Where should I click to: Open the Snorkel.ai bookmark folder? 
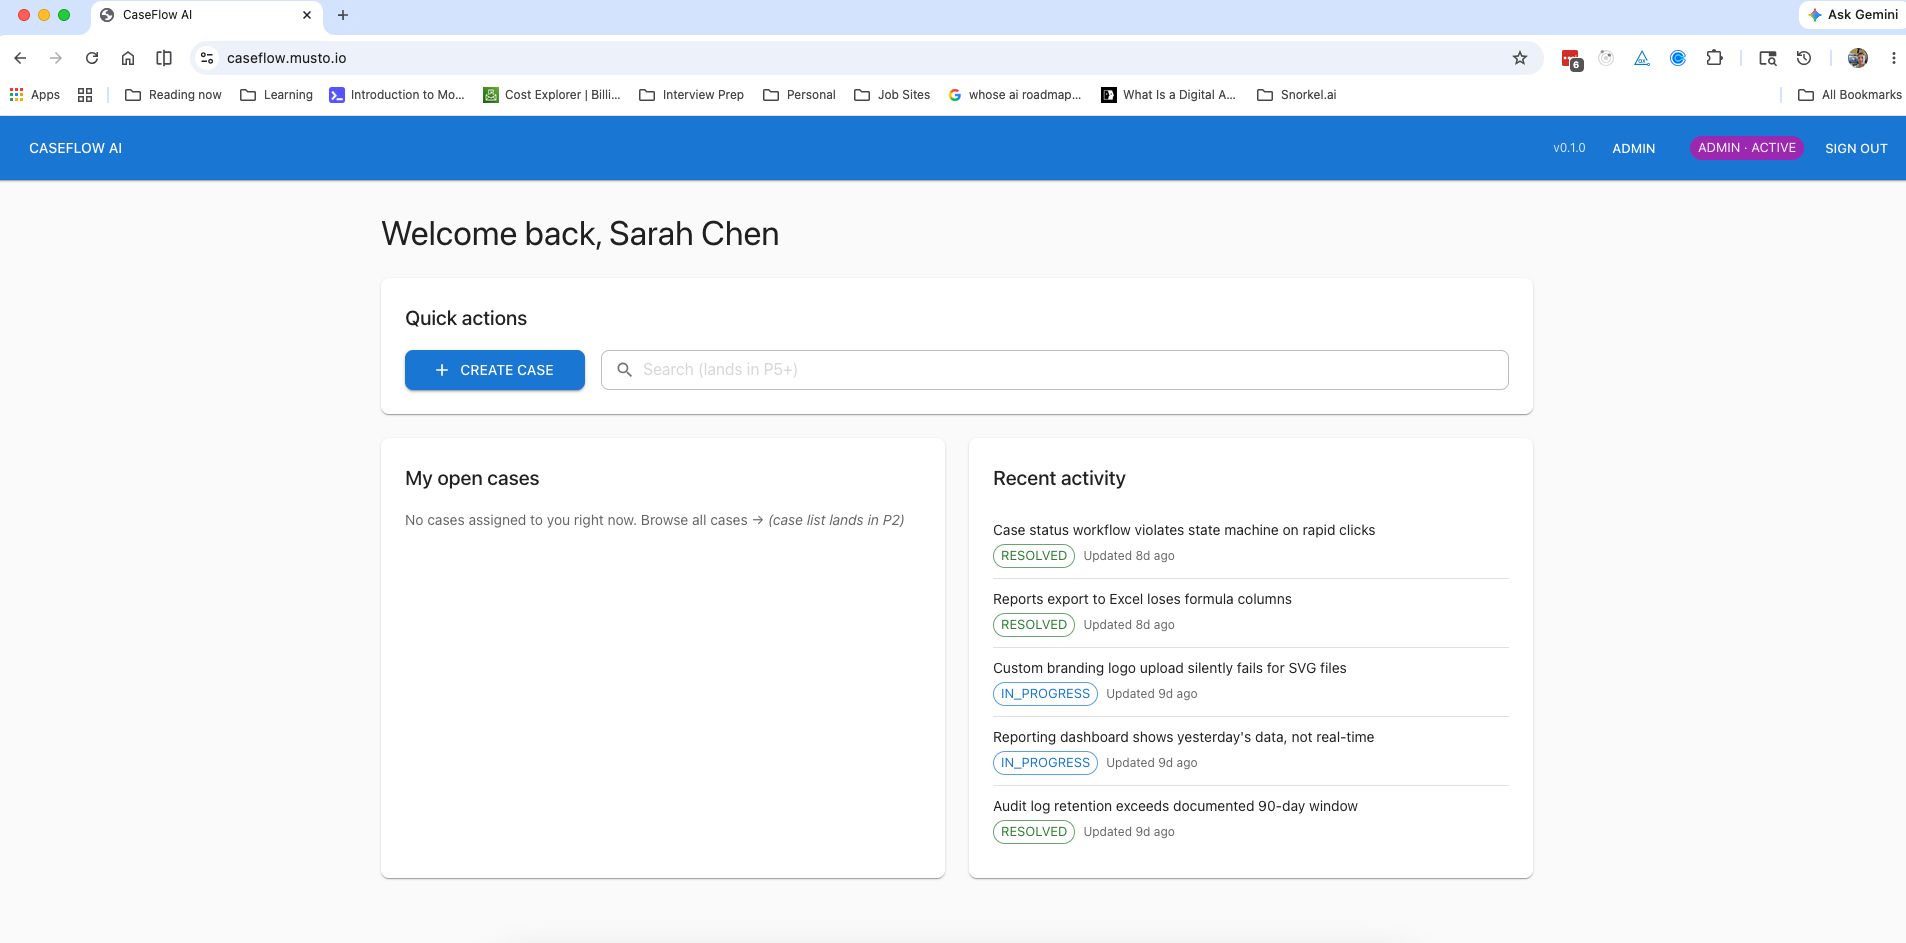coord(1297,95)
